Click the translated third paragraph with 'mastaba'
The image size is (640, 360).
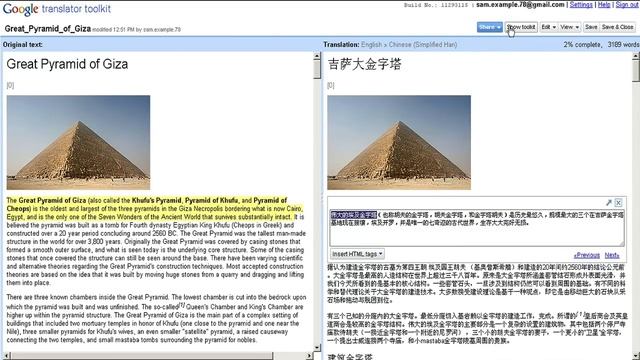pyautogui.click(x=477, y=329)
